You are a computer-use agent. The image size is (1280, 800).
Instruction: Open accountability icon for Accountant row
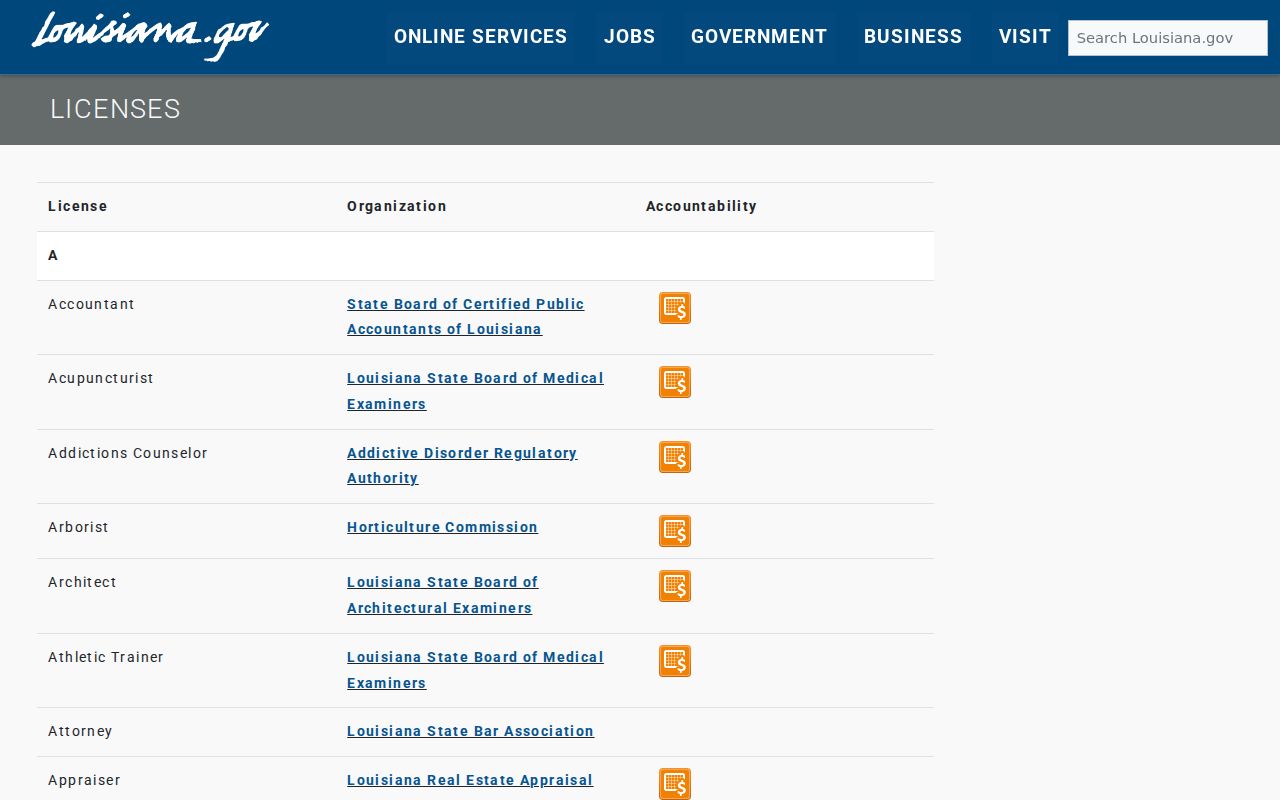[675, 308]
